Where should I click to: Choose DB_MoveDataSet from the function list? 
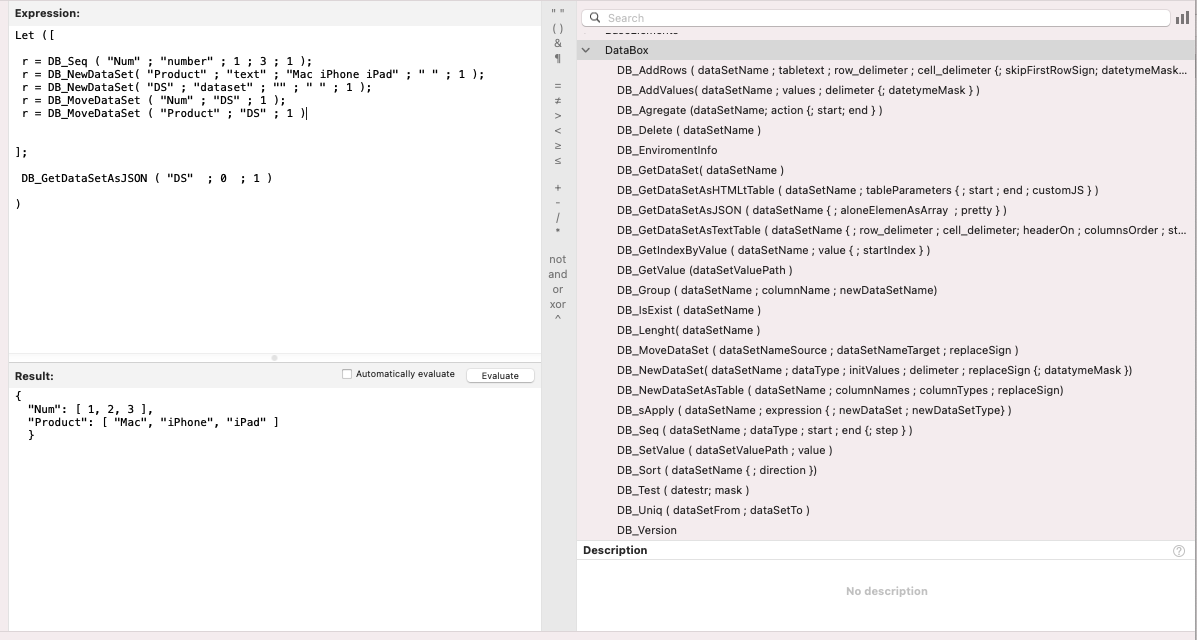coord(662,350)
